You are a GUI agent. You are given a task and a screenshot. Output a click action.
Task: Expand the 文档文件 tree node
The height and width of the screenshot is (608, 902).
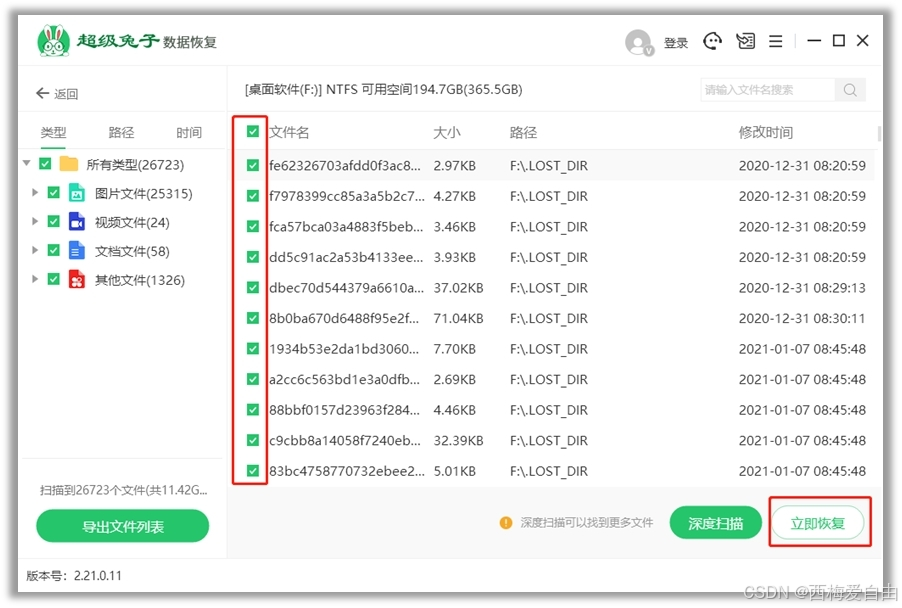point(35,250)
